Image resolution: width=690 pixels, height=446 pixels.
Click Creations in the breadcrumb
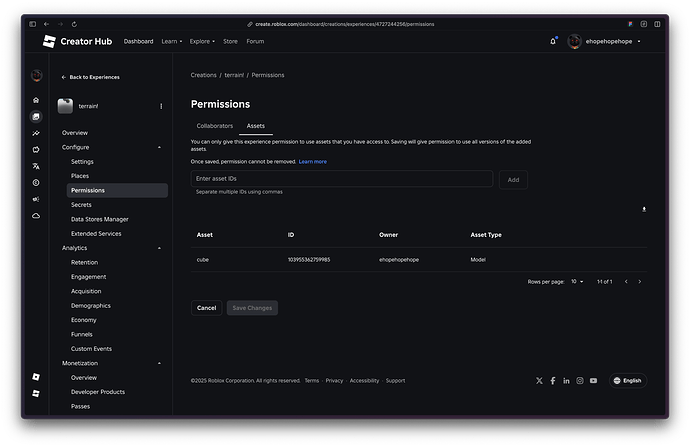coord(203,75)
